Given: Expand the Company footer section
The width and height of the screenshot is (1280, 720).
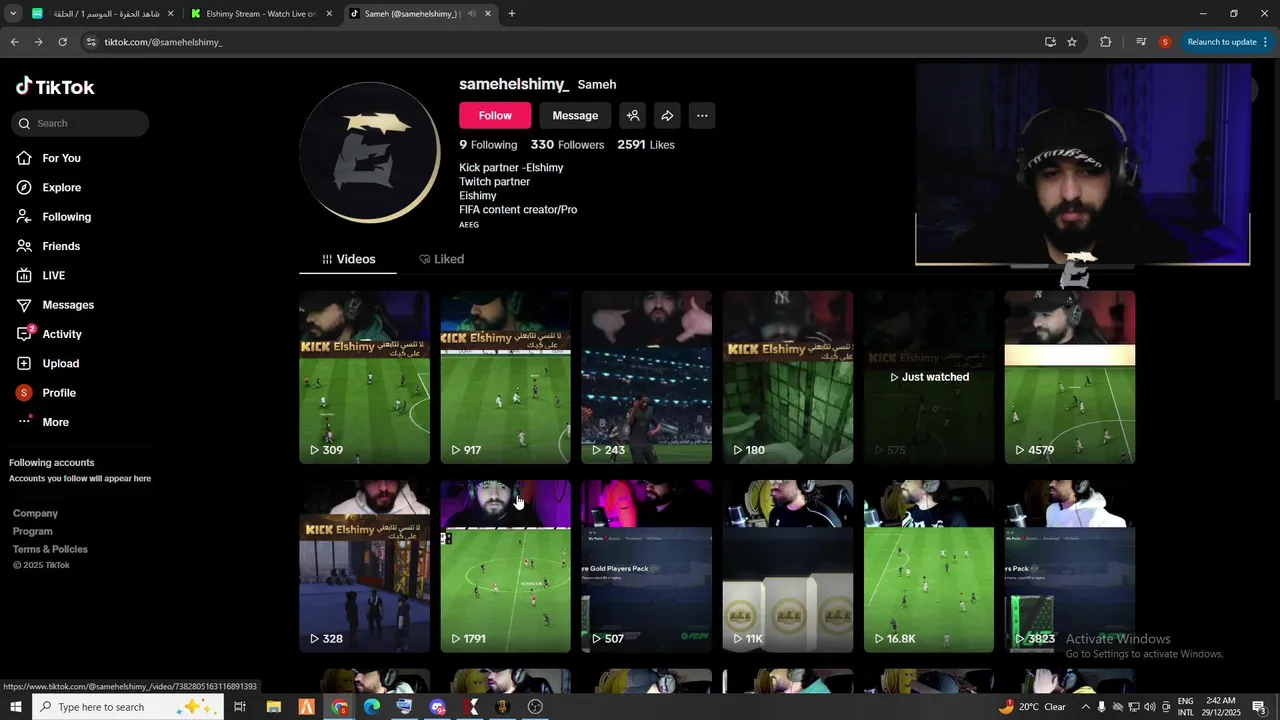Looking at the screenshot, I should coord(35,513).
